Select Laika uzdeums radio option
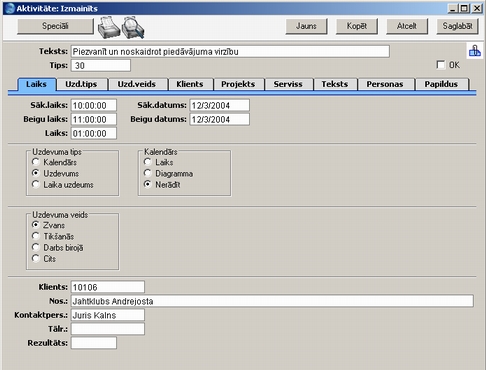The image size is (486, 370). tap(36, 184)
